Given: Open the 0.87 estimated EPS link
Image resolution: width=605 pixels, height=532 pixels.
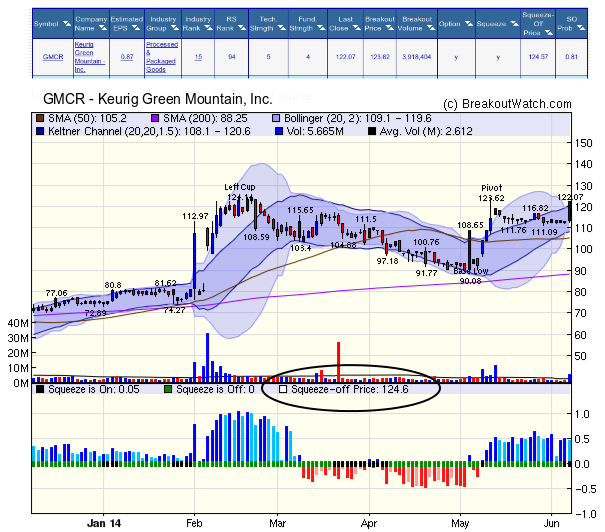Looking at the screenshot, I should (127, 57).
